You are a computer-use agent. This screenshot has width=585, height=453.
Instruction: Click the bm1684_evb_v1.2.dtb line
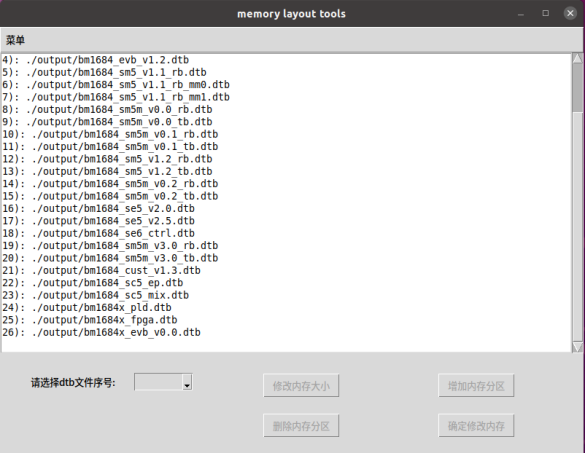pos(96,60)
